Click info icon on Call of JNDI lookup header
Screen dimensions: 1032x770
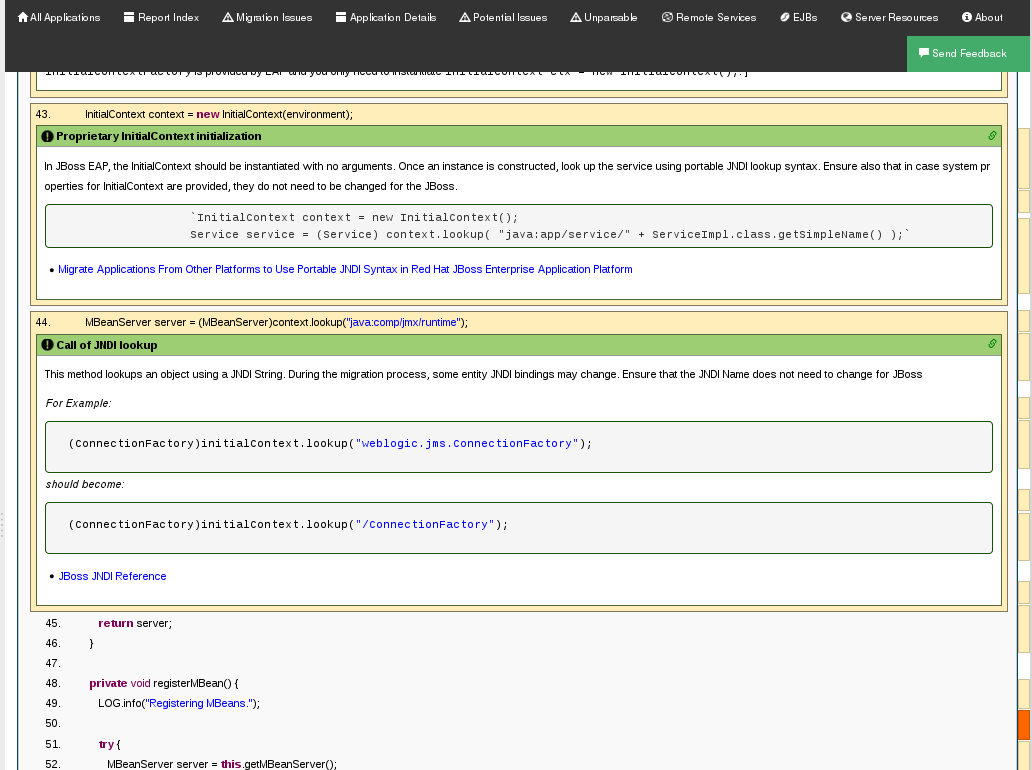(x=48, y=345)
